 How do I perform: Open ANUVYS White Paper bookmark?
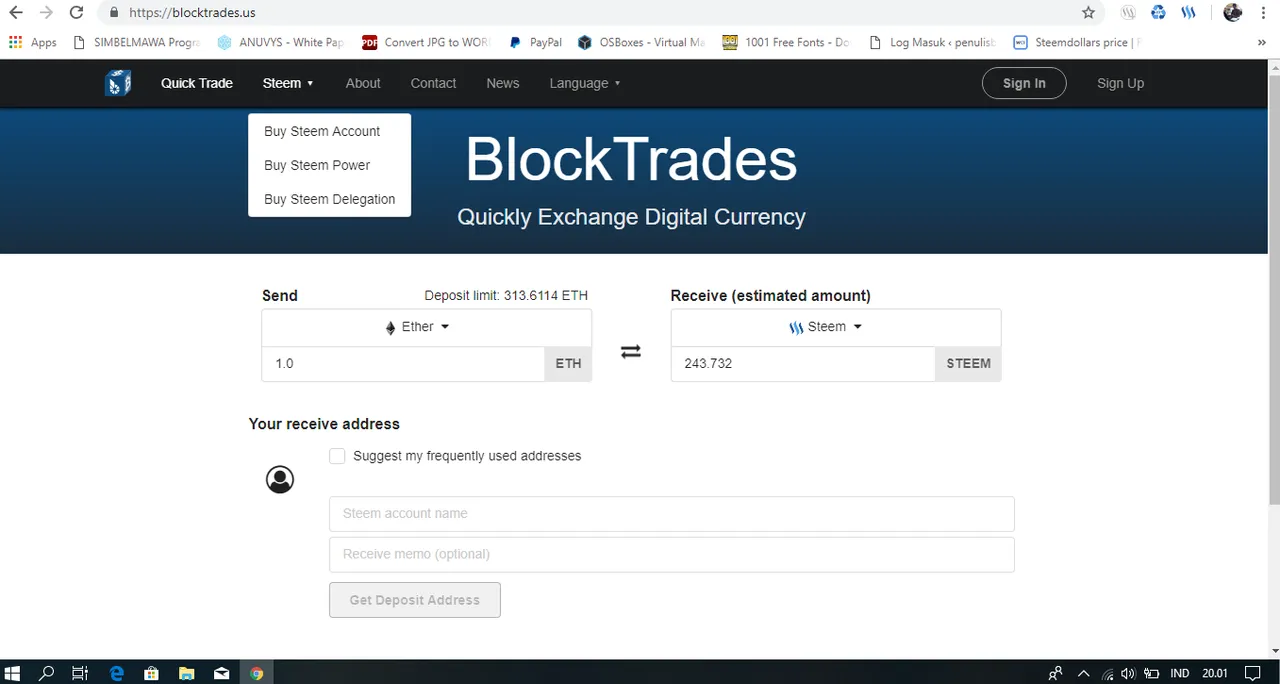[280, 42]
